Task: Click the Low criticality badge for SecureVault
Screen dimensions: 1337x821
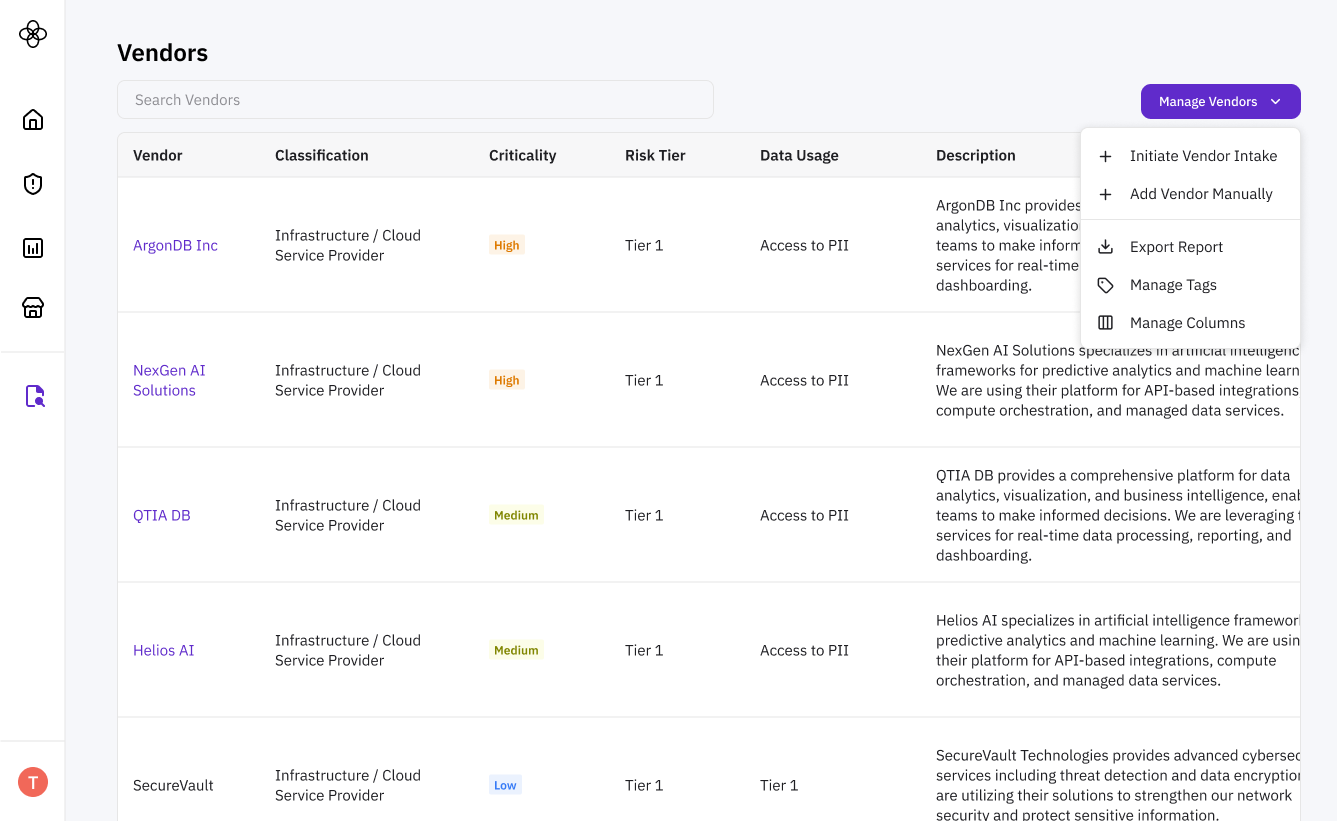Action: [x=505, y=785]
